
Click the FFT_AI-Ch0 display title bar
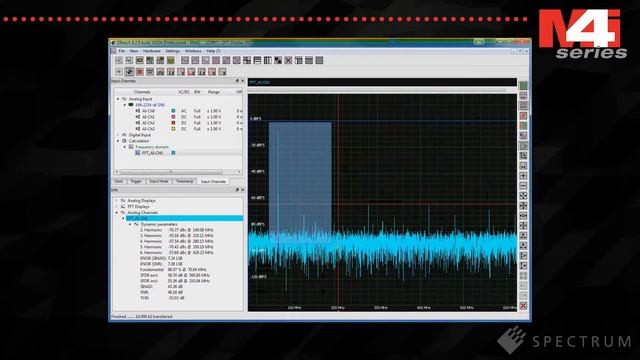click(x=382, y=82)
